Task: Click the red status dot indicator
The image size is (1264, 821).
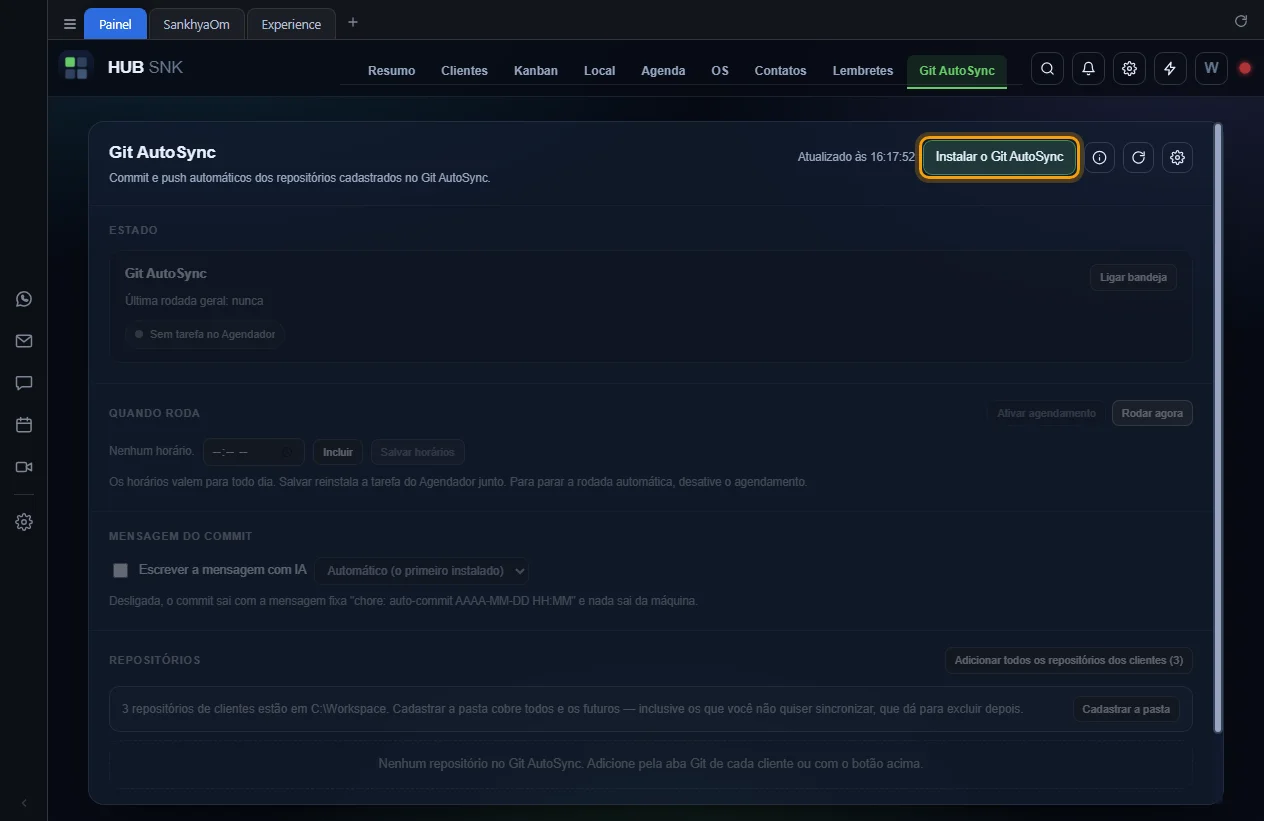Action: tap(1245, 69)
